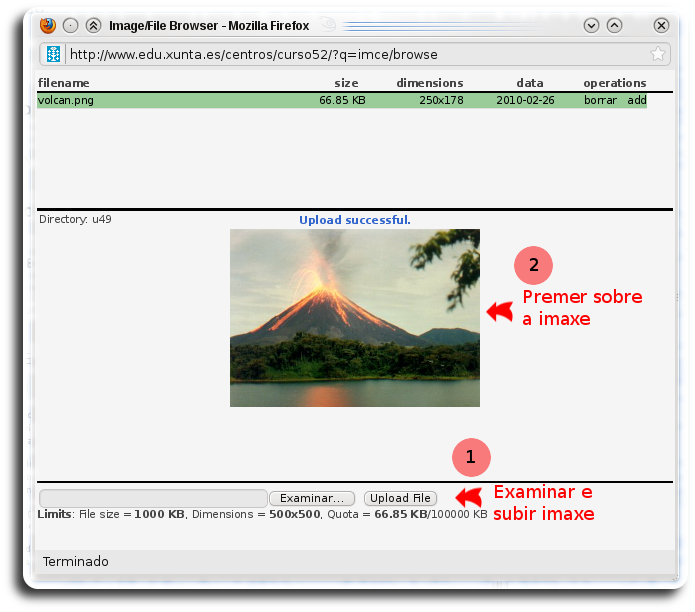Focus the URL address field

coord(350,54)
